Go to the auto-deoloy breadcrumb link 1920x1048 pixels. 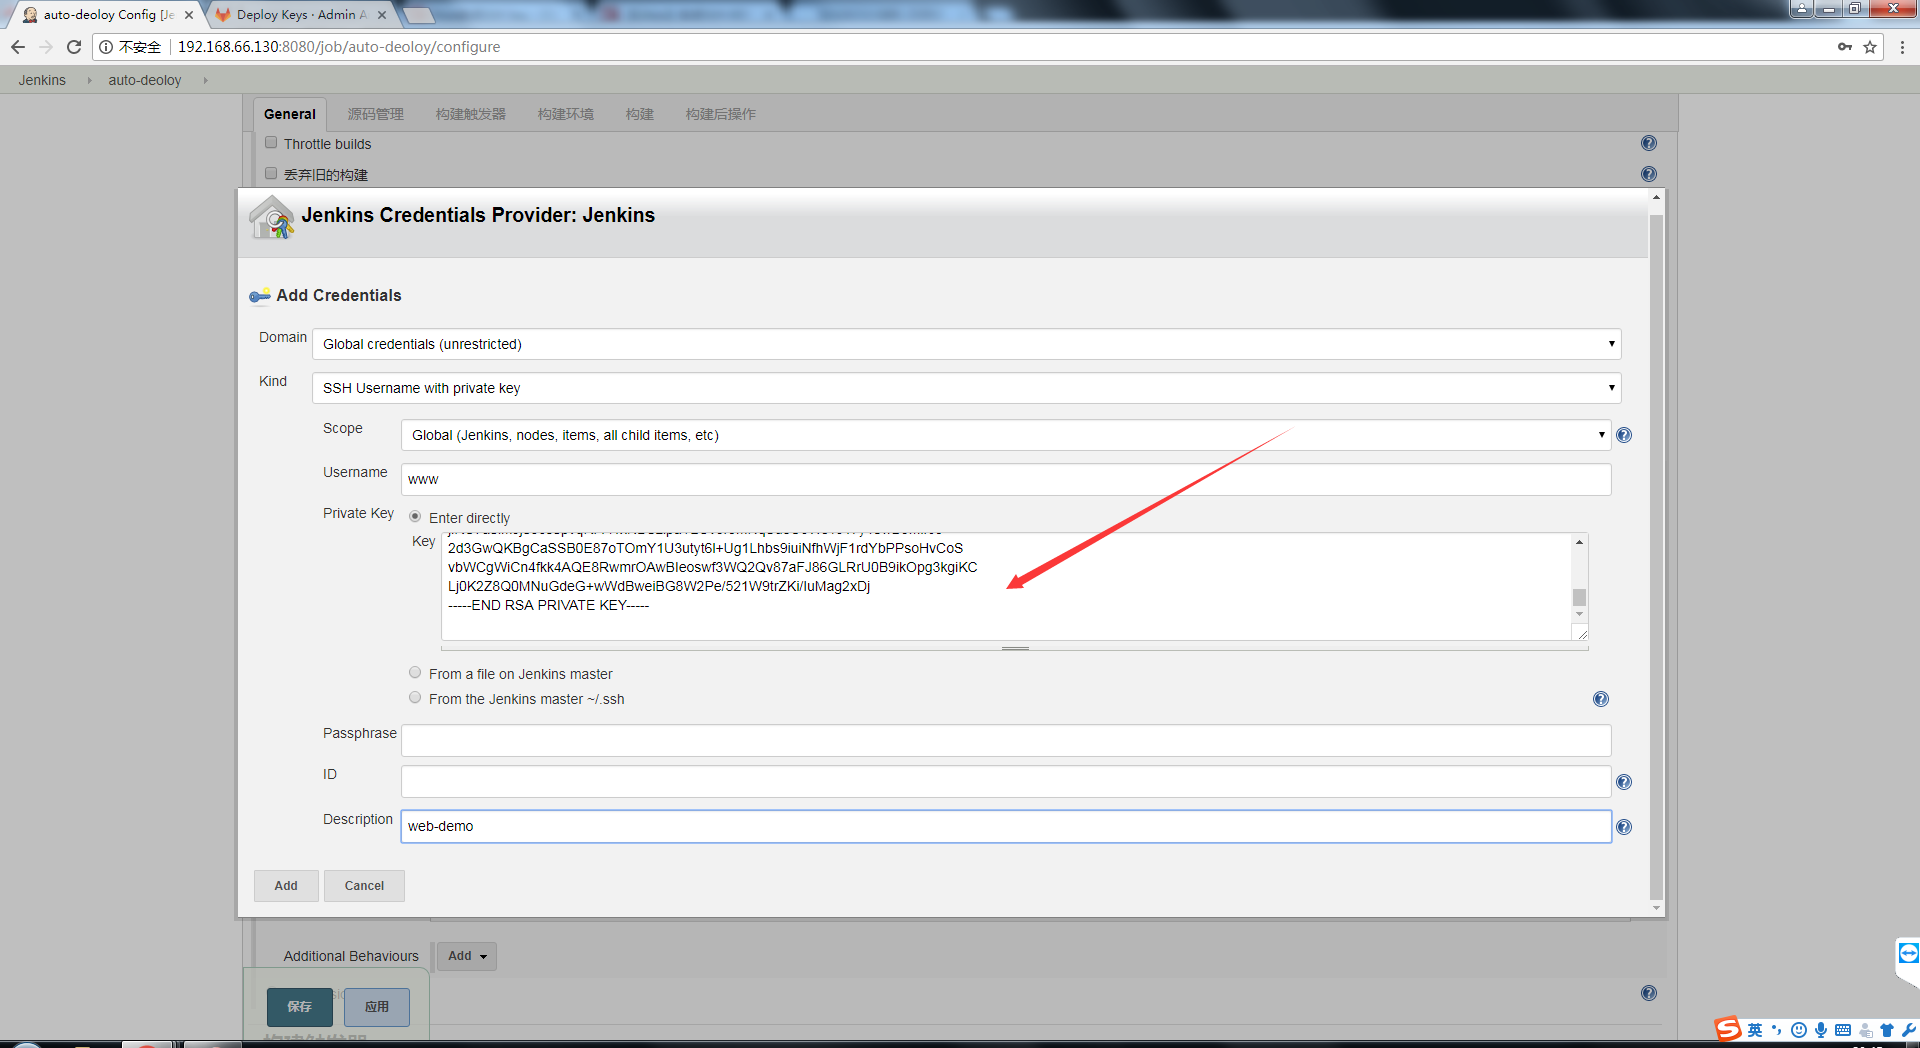point(145,80)
